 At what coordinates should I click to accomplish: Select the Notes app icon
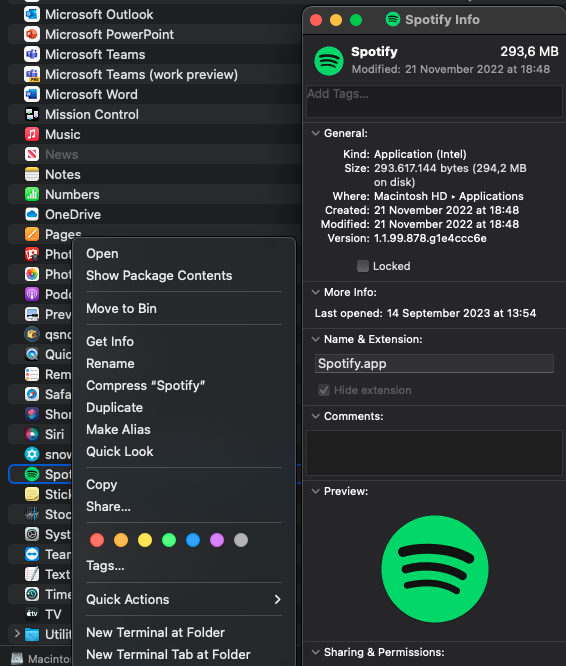click(x=32, y=174)
